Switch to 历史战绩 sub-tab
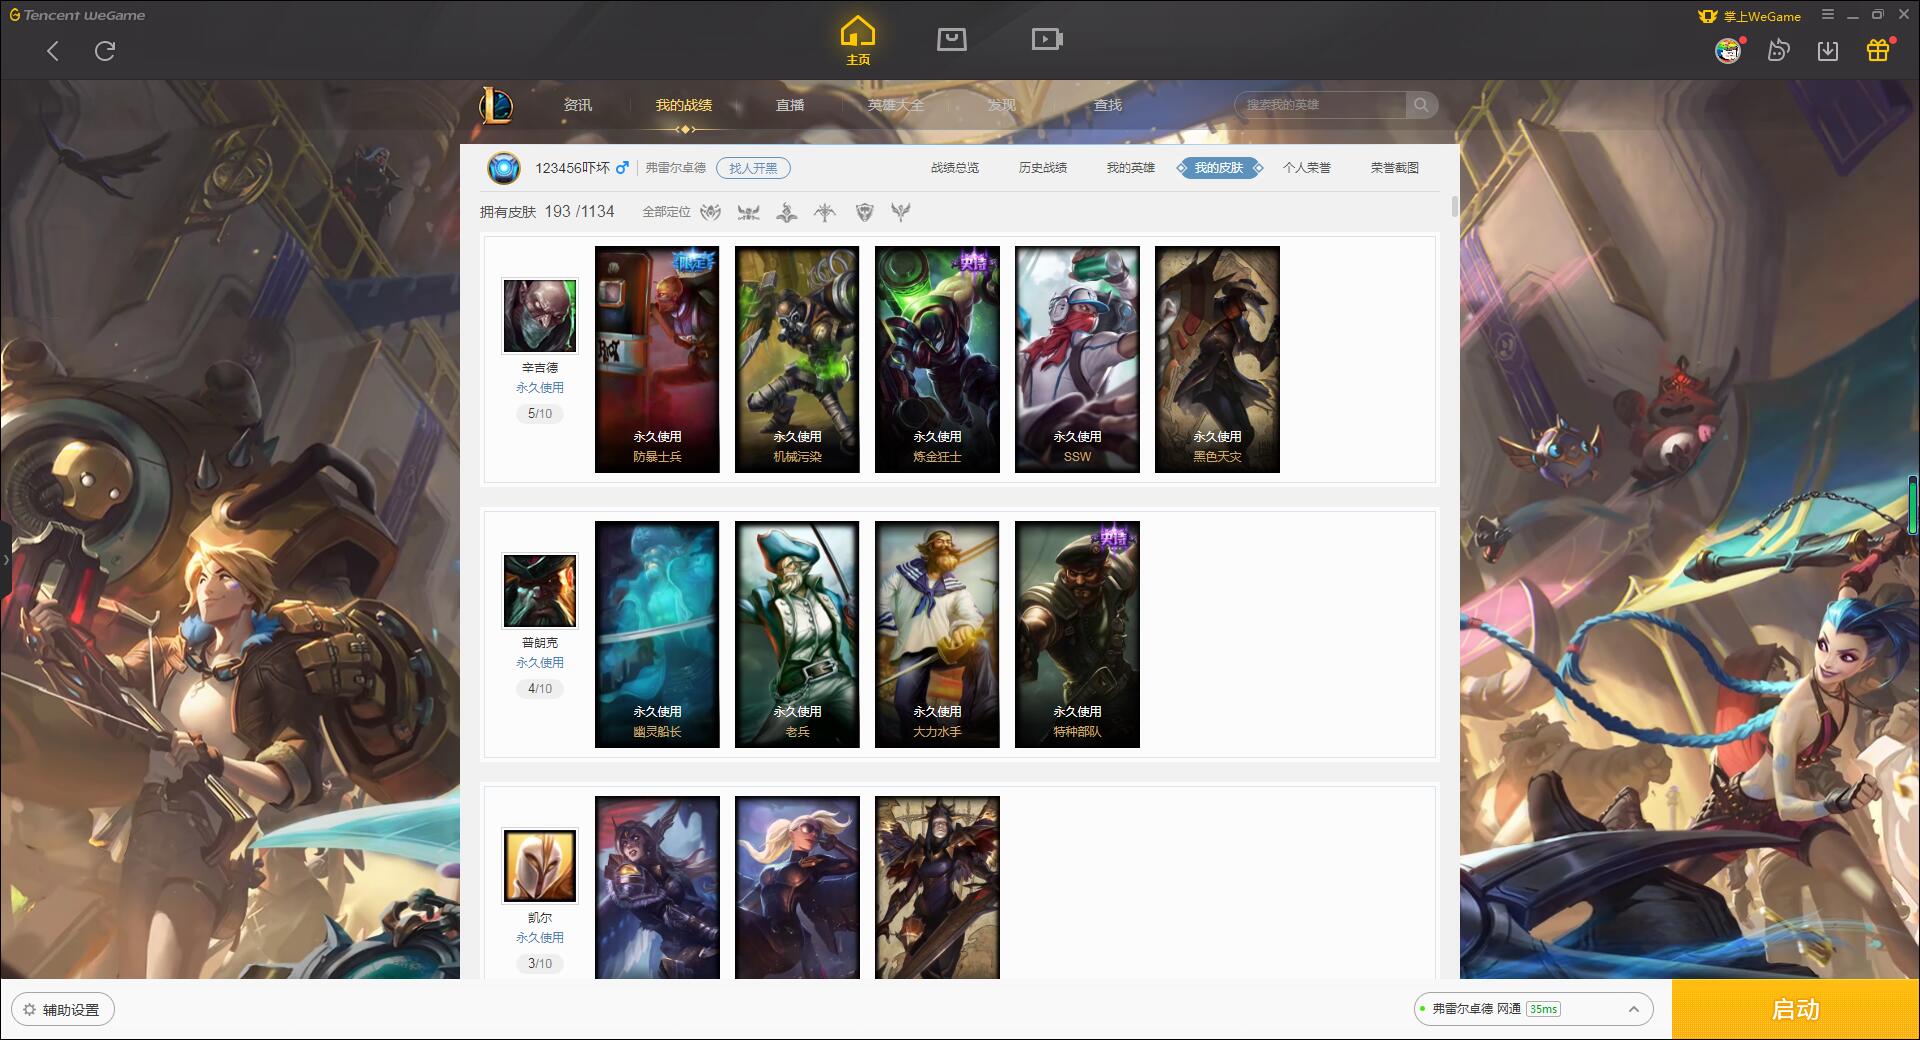1920x1040 pixels. [x=1043, y=168]
